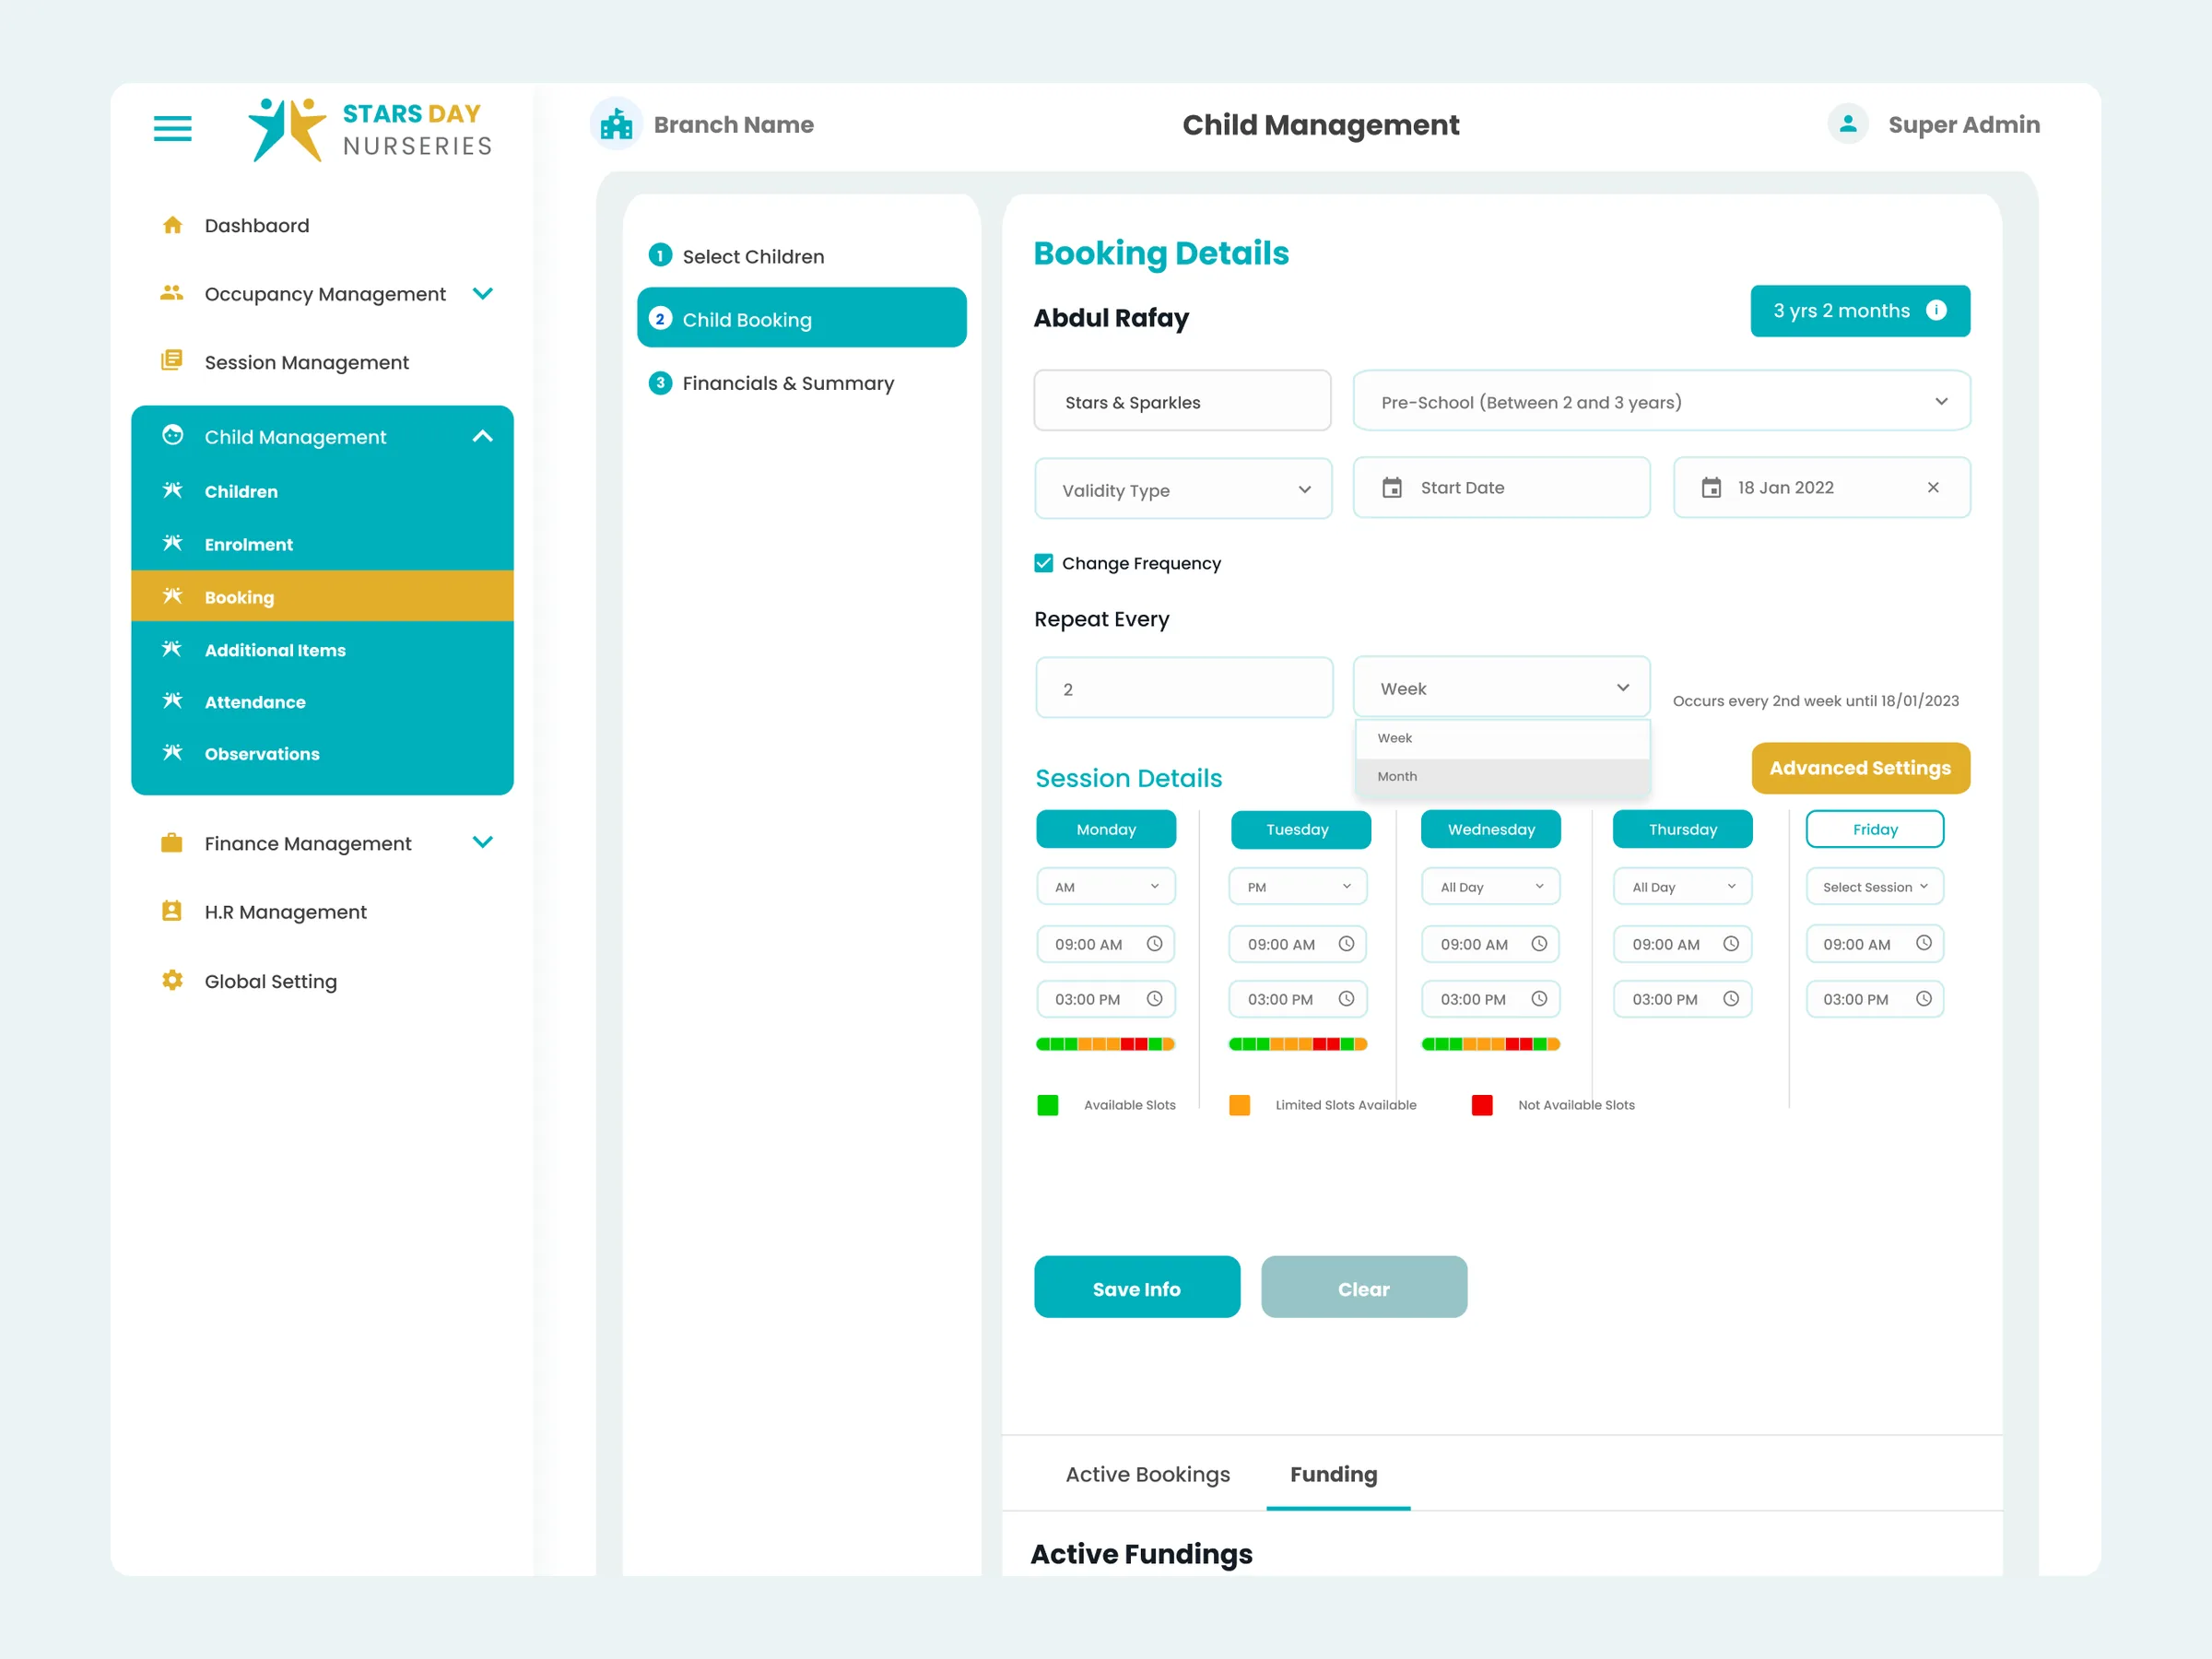Enable the Friday day button

[x=1875, y=829]
